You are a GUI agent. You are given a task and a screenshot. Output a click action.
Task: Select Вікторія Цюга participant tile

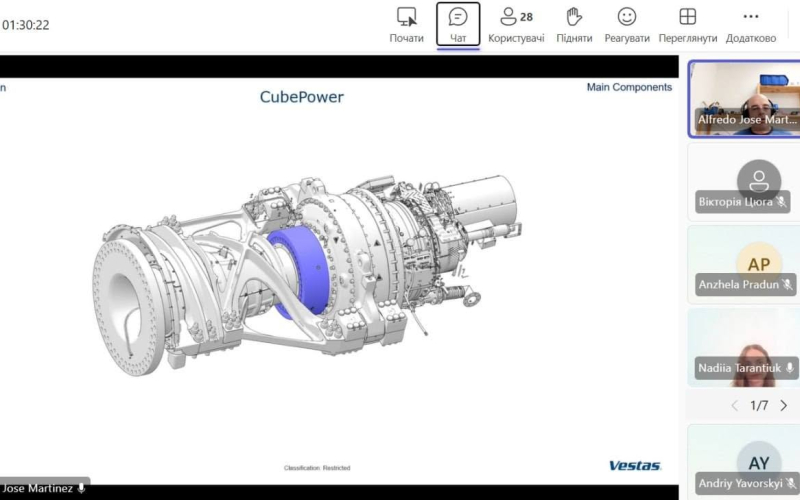click(x=744, y=182)
